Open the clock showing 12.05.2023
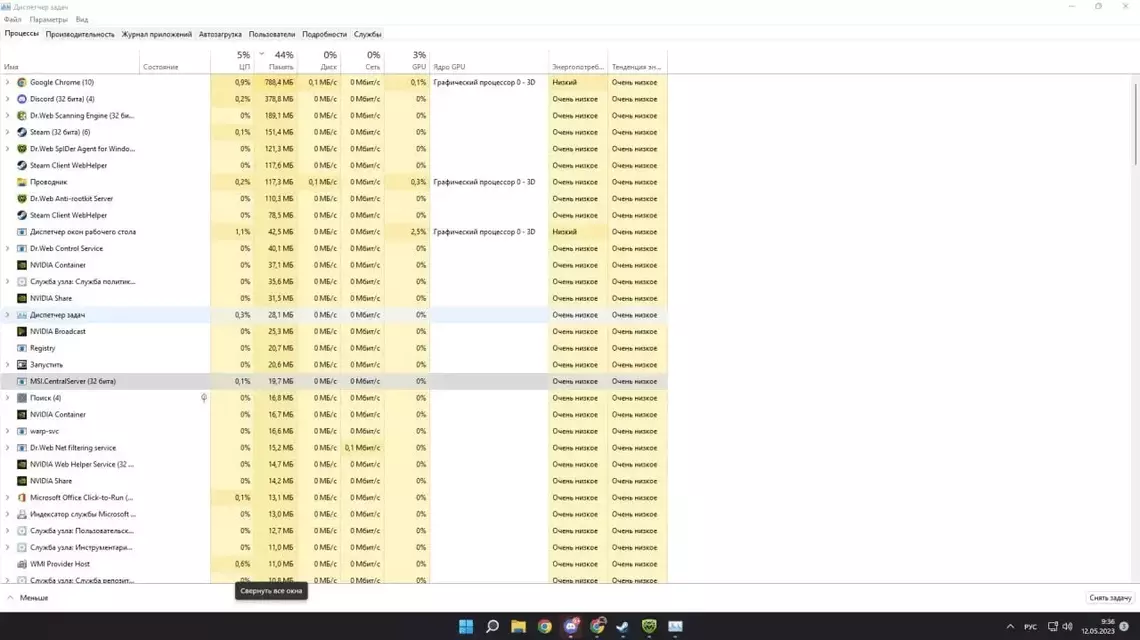 pyautogui.click(x=1098, y=626)
